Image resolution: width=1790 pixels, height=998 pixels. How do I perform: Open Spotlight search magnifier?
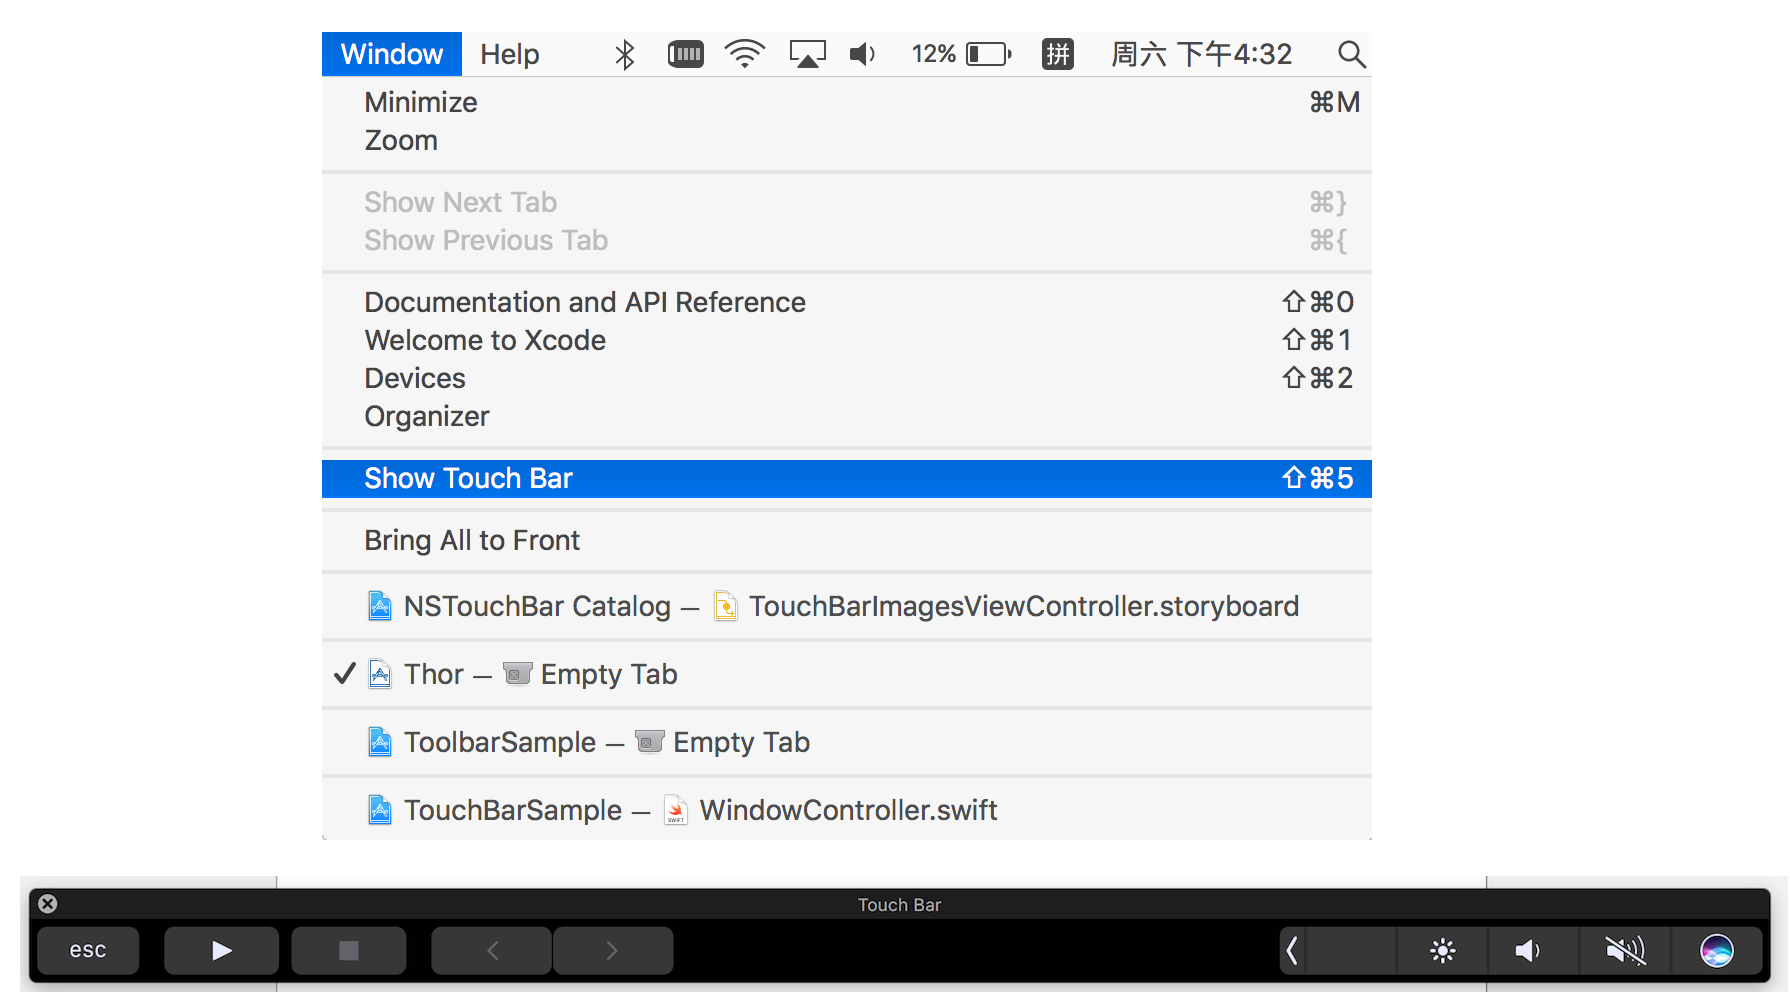point(1351,54)
